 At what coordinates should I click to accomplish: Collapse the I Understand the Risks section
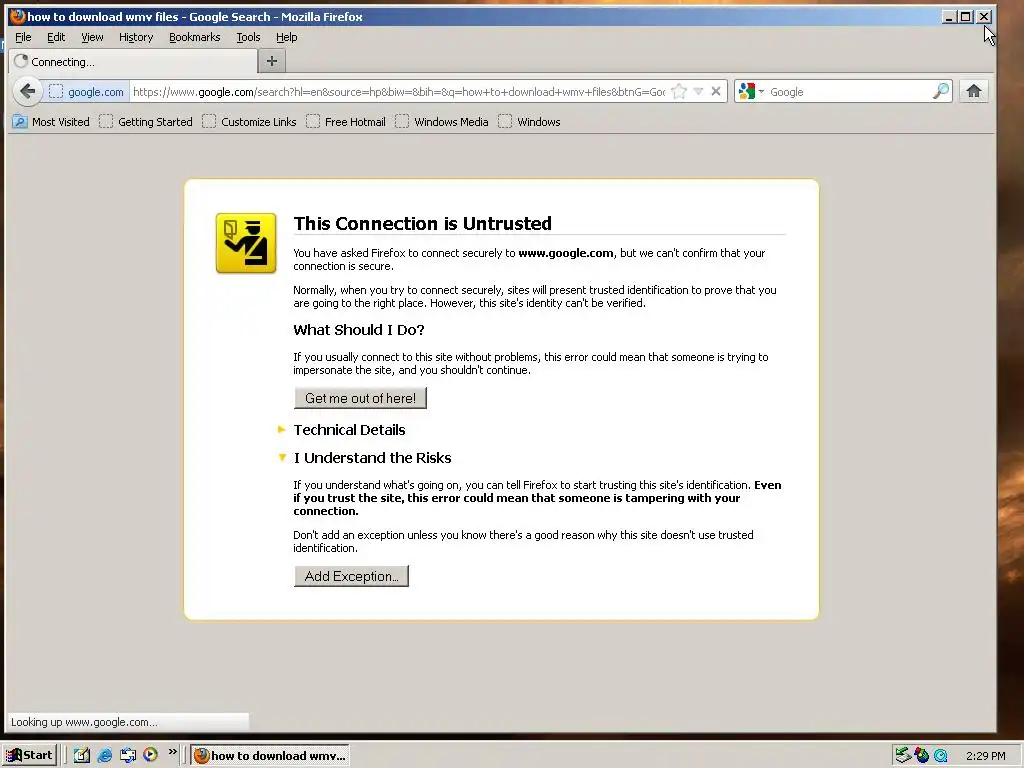372,458
